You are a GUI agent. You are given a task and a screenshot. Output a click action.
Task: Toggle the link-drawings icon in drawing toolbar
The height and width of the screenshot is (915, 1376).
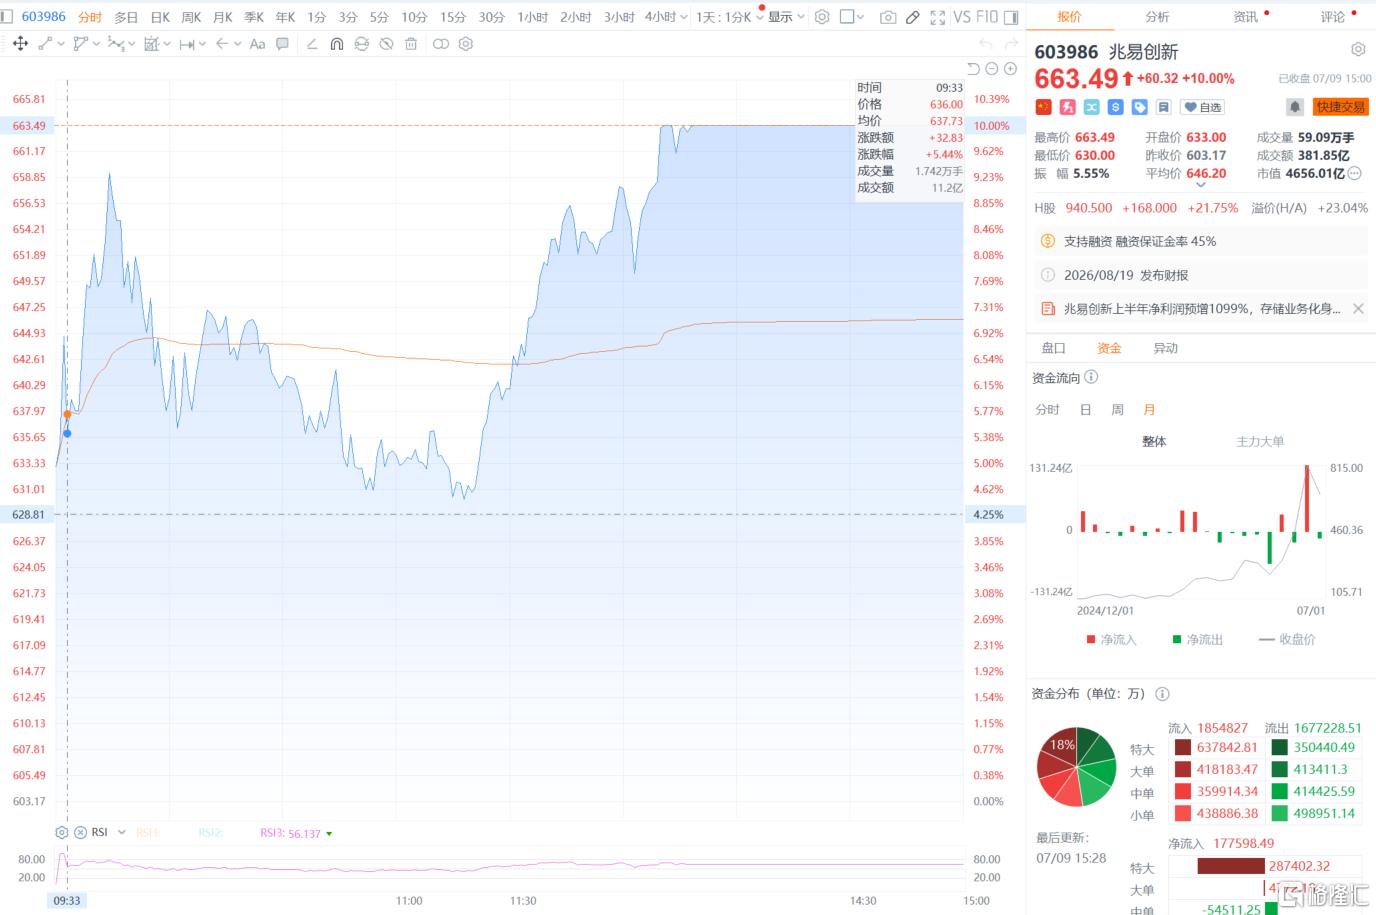click(x=441, y=44)
